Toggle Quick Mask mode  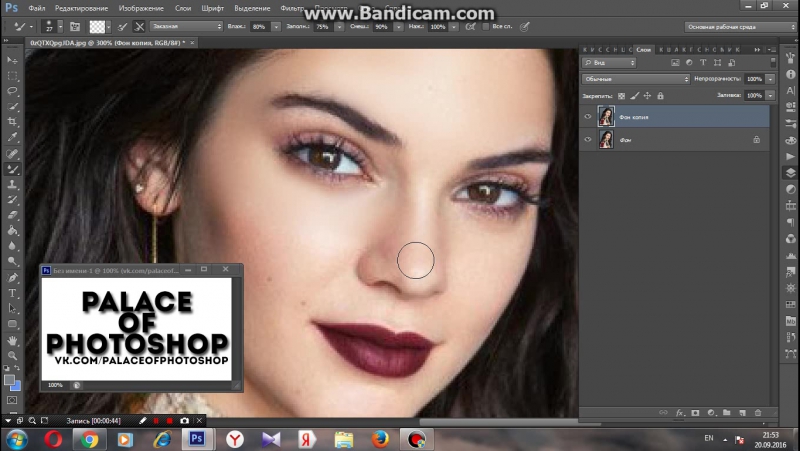[12, 400]
